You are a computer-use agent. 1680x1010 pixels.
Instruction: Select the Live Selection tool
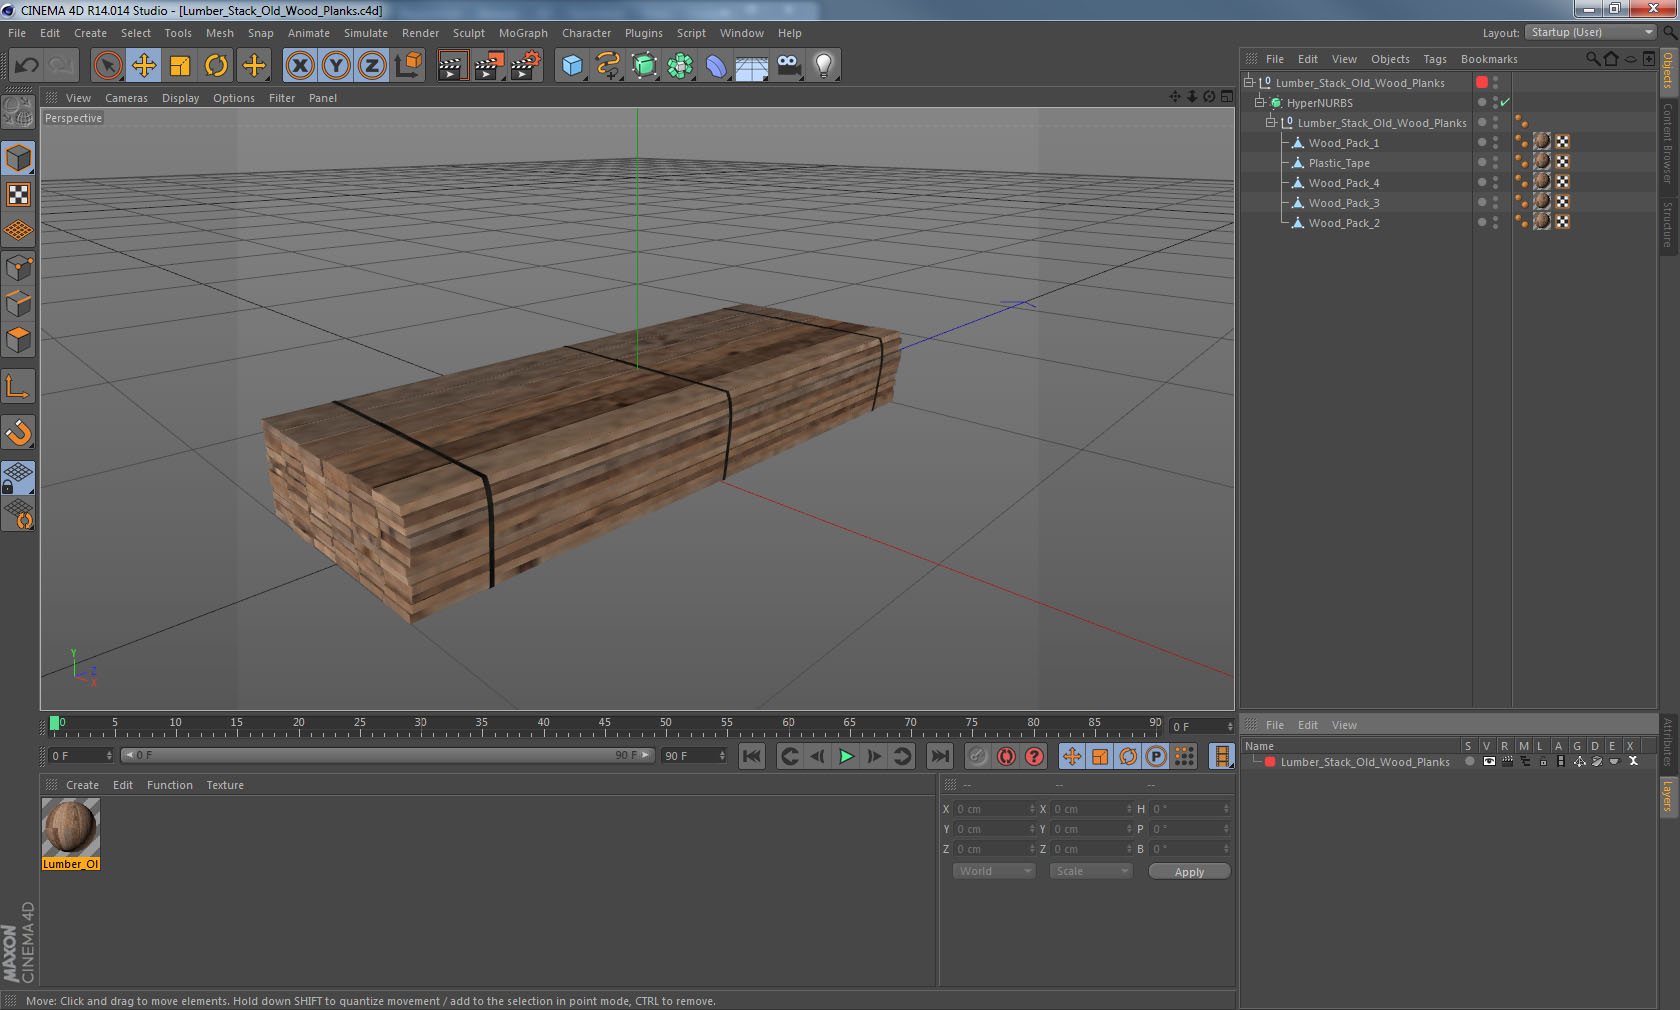point(108,66)
